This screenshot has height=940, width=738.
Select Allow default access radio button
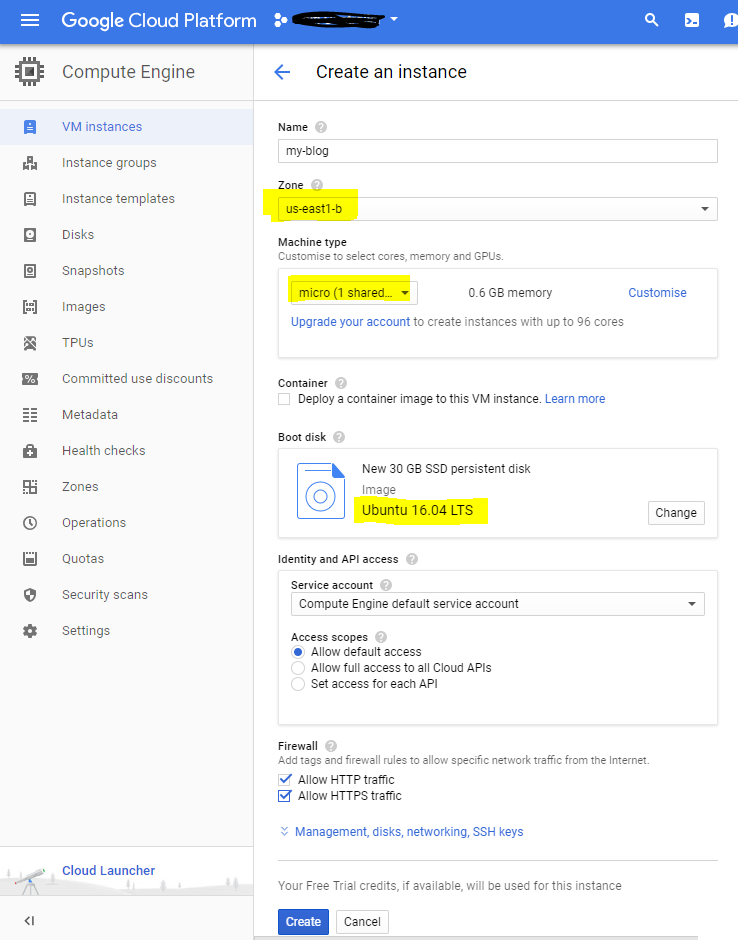(298, 652)
